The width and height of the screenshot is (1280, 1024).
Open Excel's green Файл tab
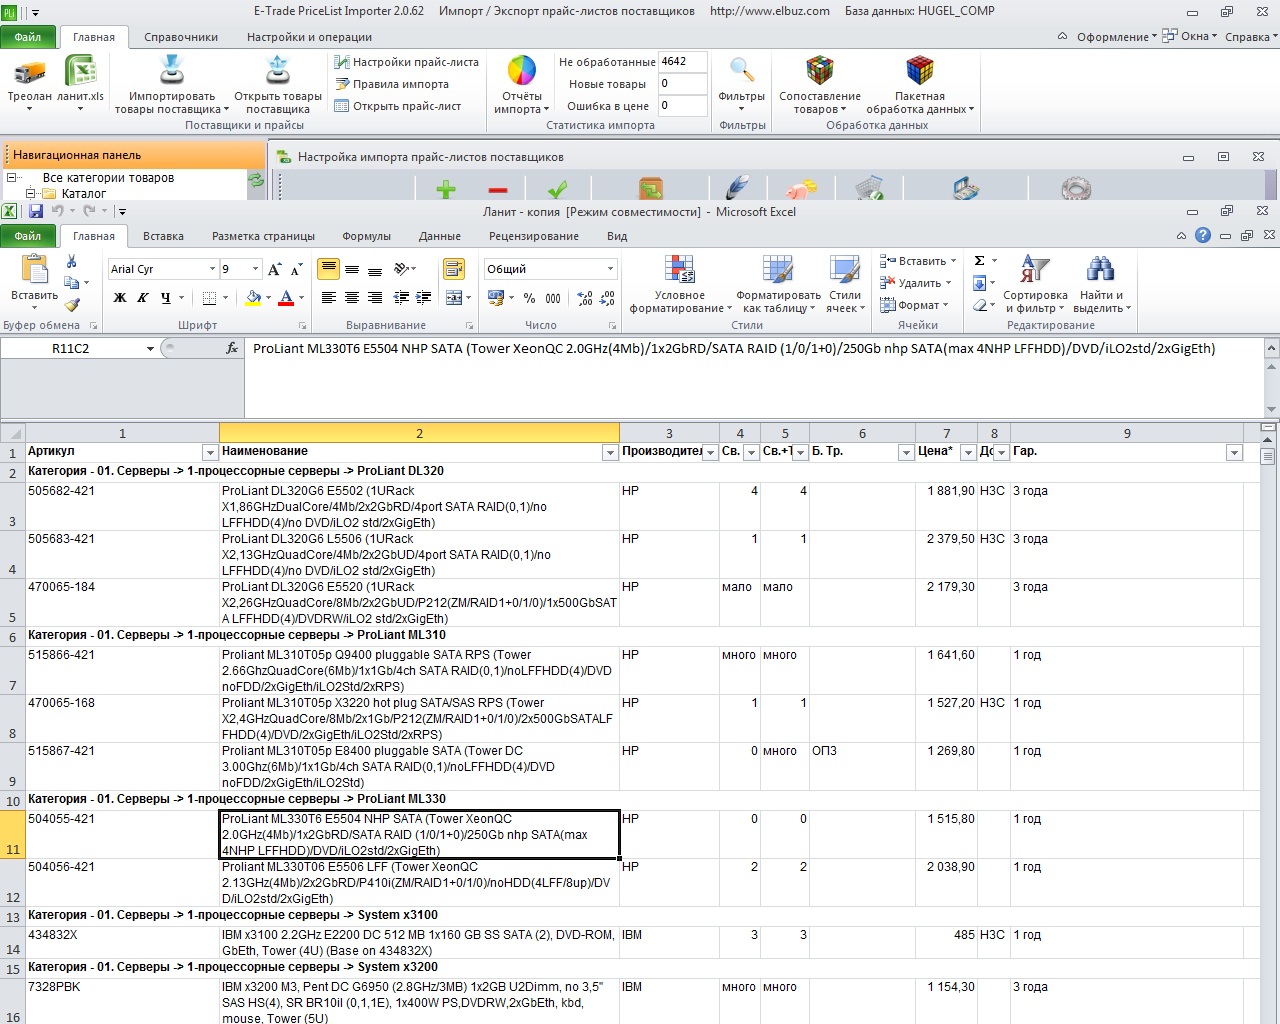[x=28, y=236]
